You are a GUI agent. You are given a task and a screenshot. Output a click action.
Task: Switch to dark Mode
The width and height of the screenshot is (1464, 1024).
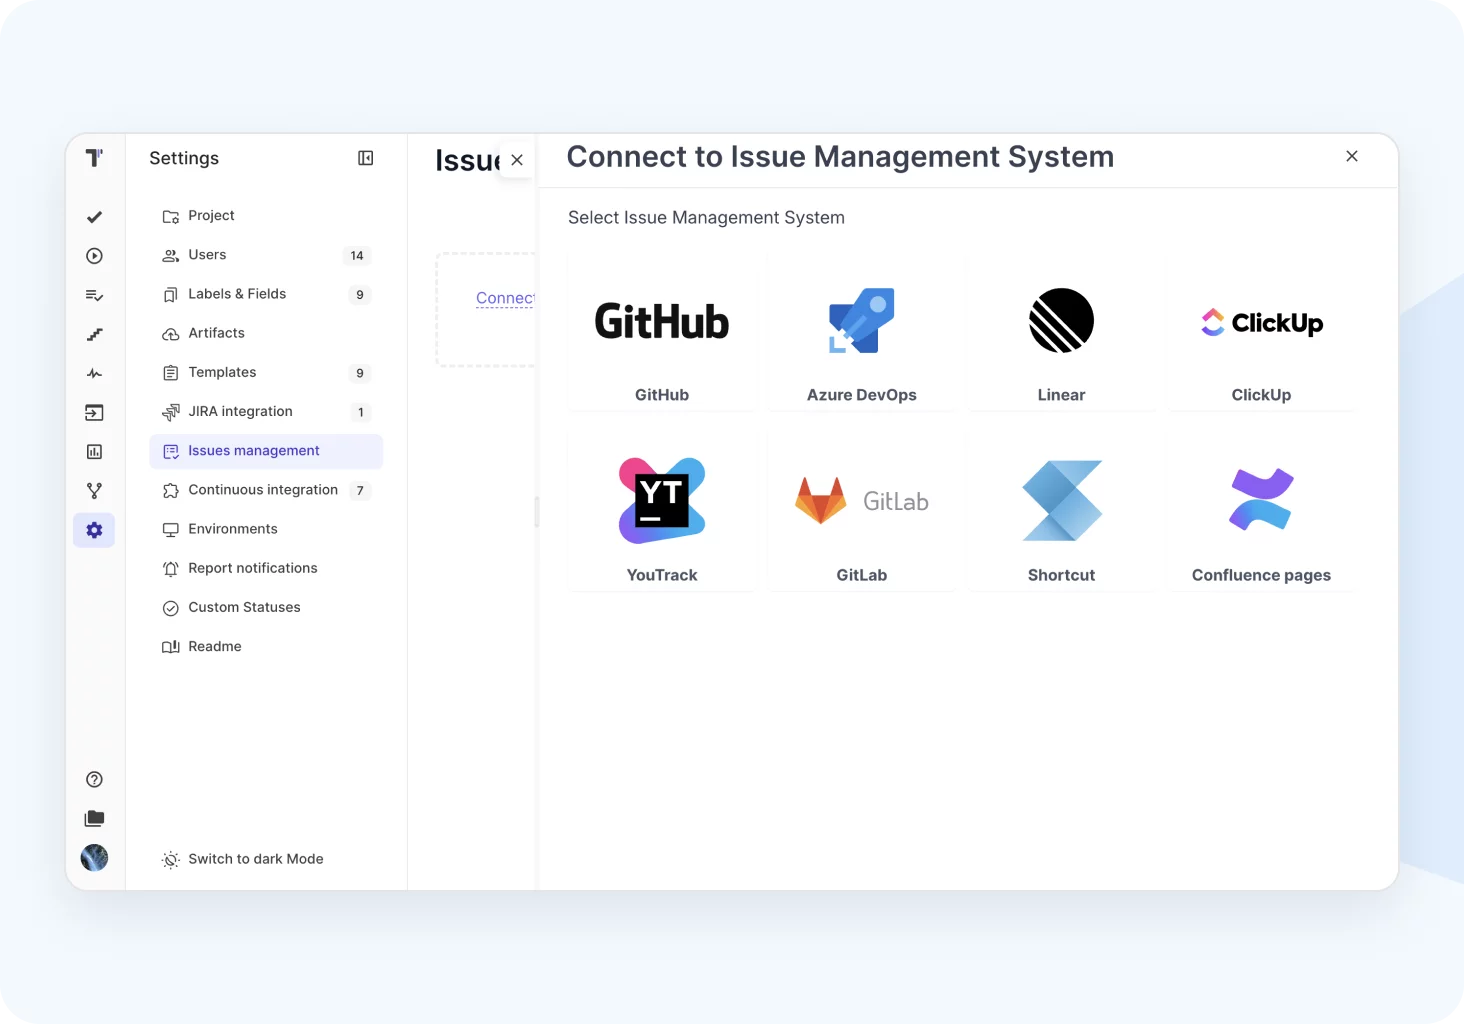pos(255,859)
